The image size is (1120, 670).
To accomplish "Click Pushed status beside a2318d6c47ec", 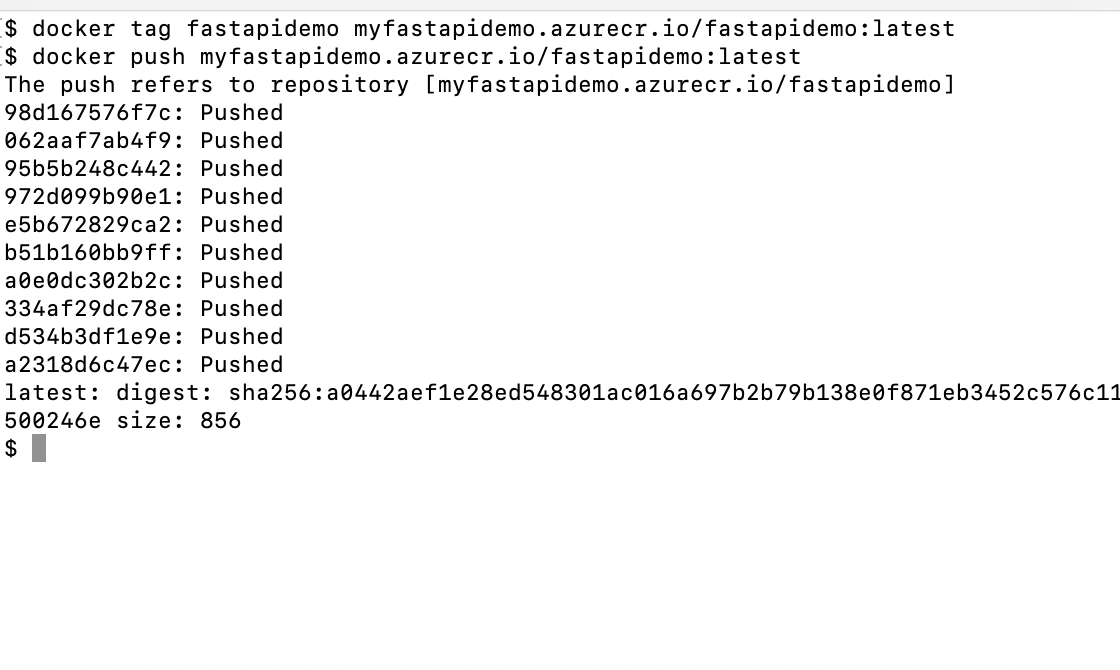I will (x=241, y=364).
